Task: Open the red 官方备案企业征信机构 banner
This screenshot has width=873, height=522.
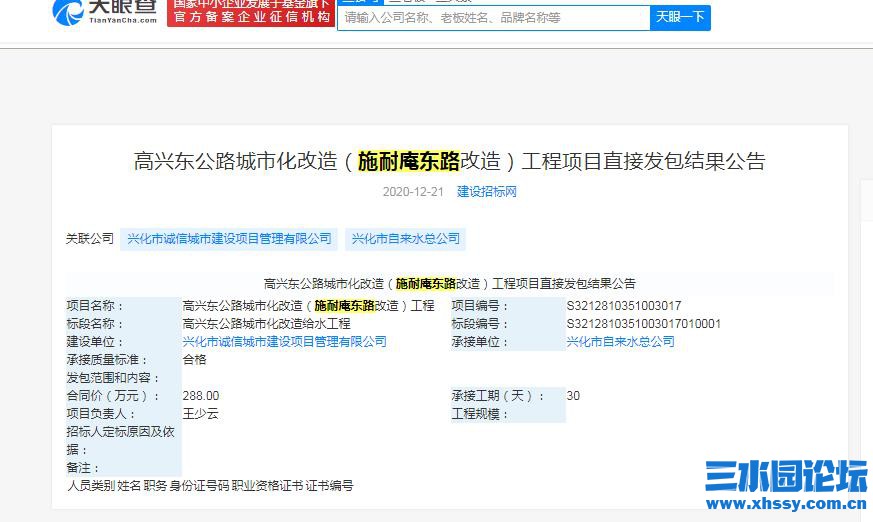Action: pyautogui.click(x=251, y=12)
